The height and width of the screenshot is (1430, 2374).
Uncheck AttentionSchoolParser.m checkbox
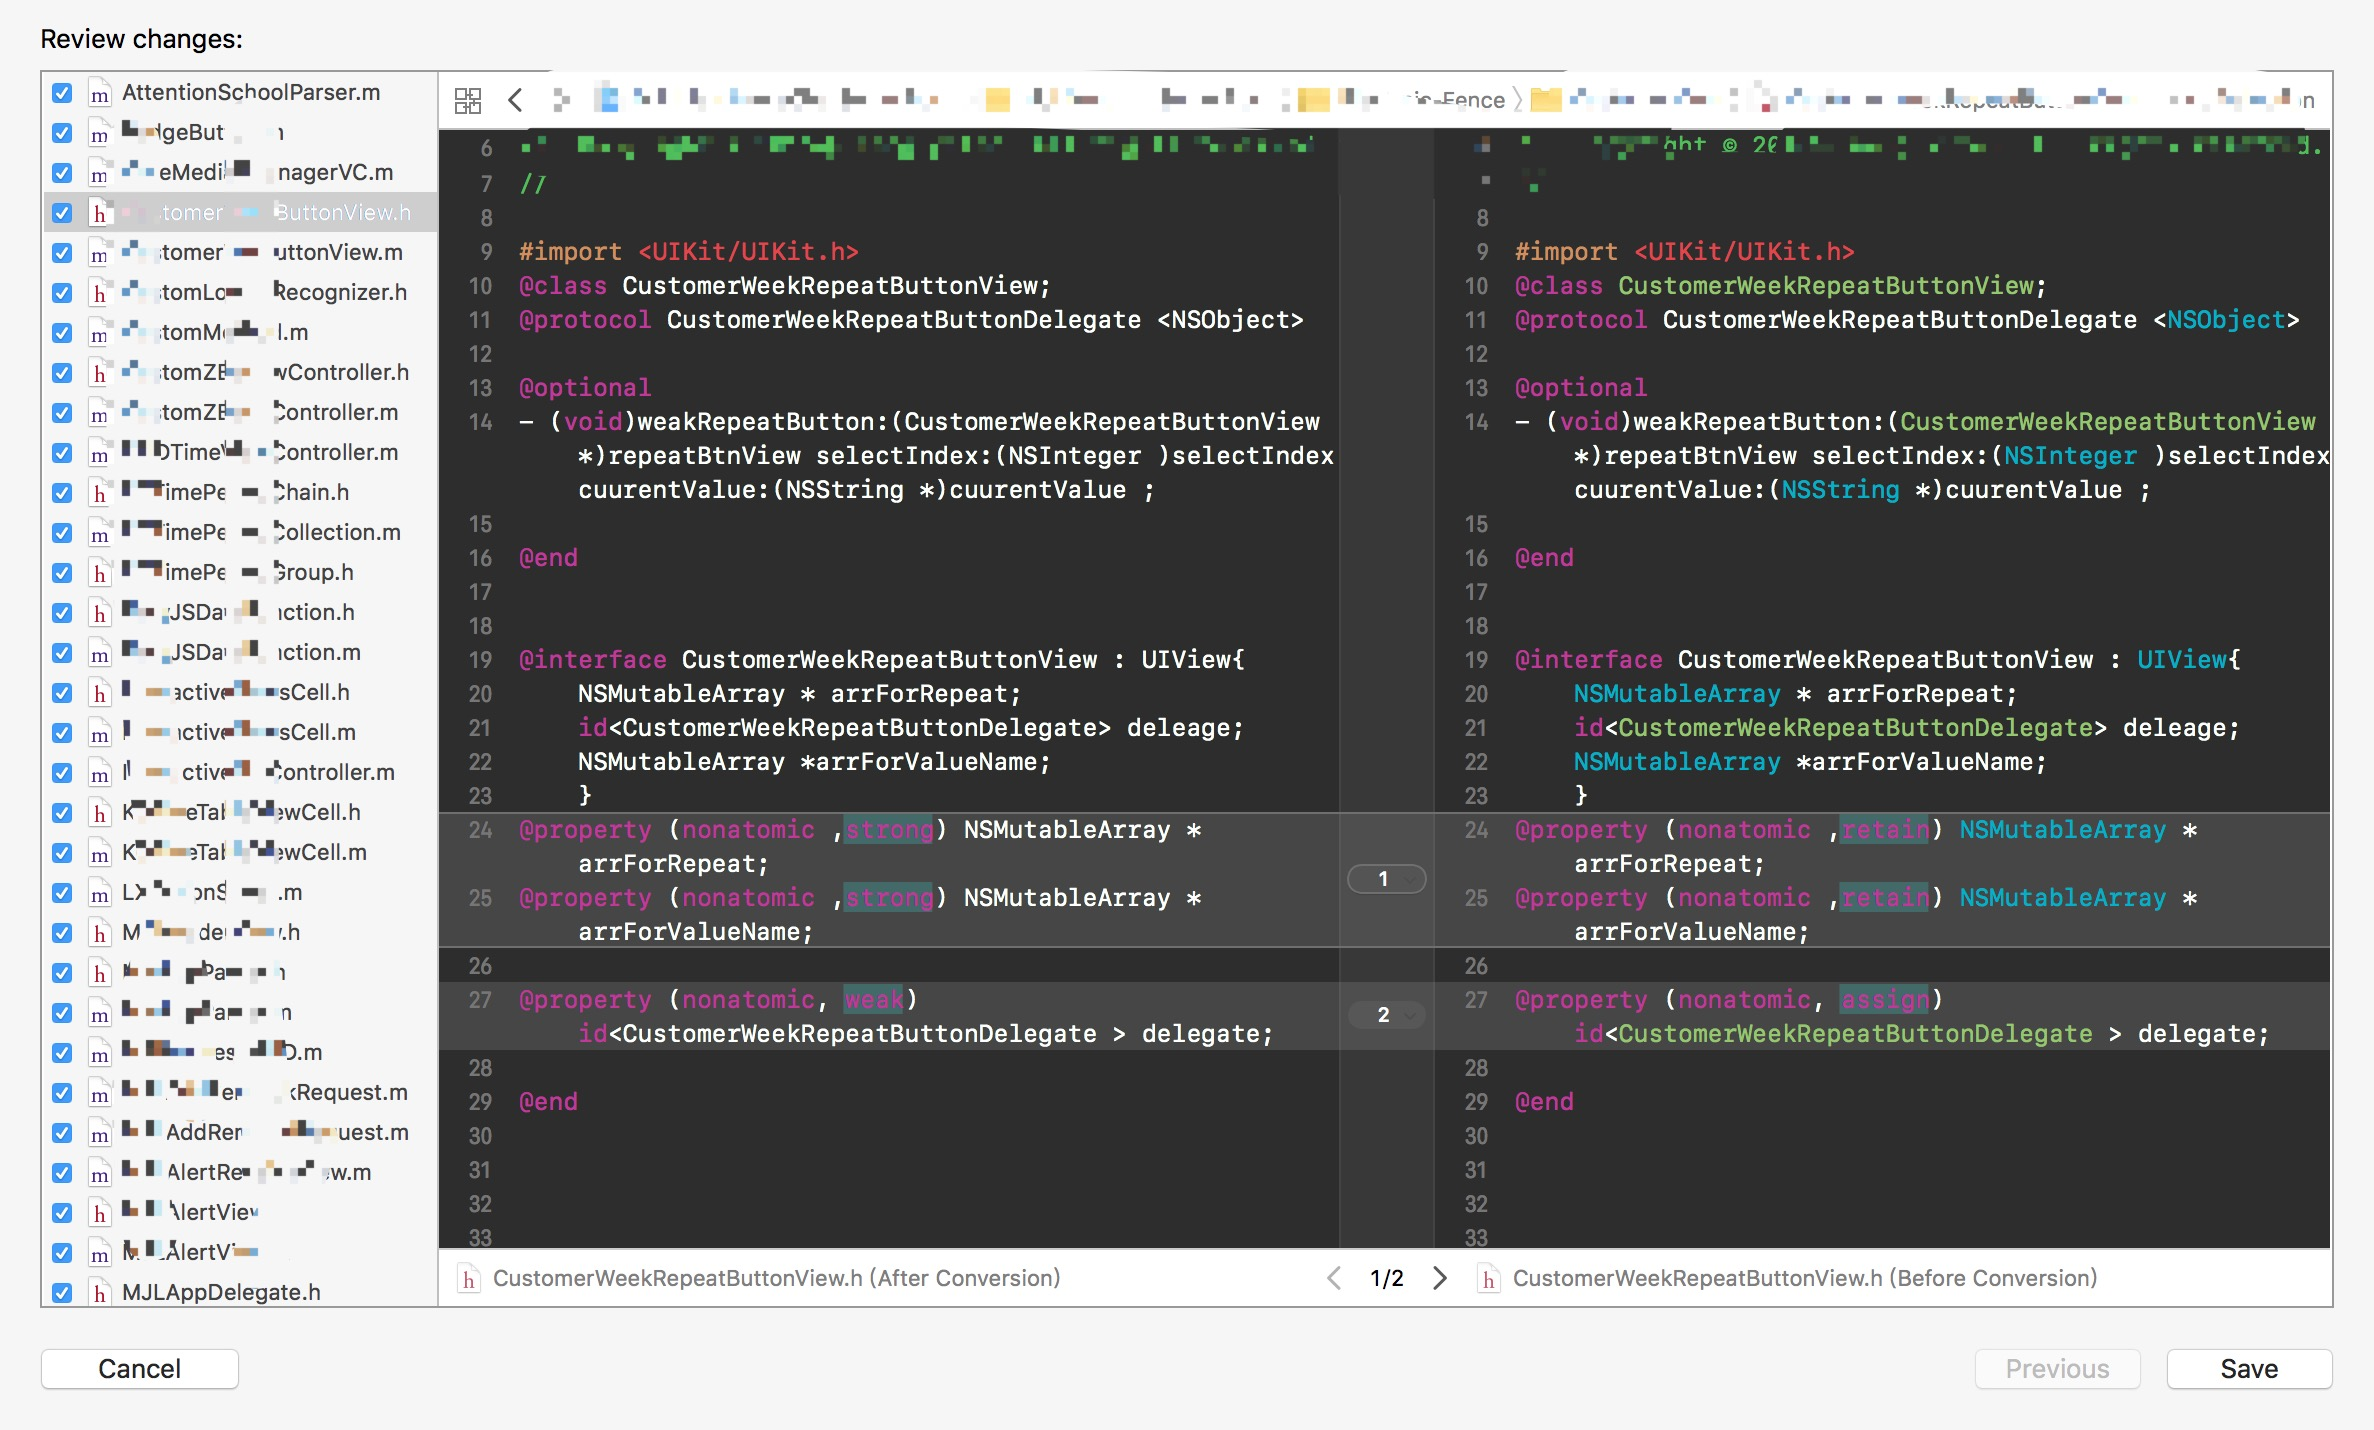[62, 93]
